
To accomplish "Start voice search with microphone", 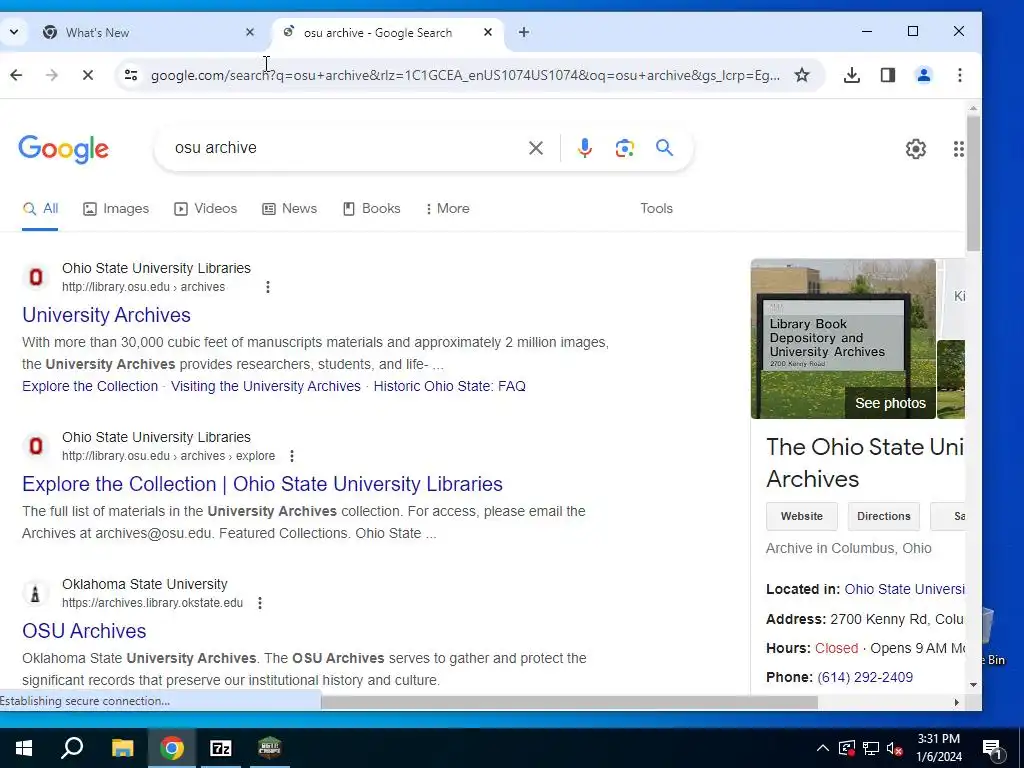I will coord(584,148).
